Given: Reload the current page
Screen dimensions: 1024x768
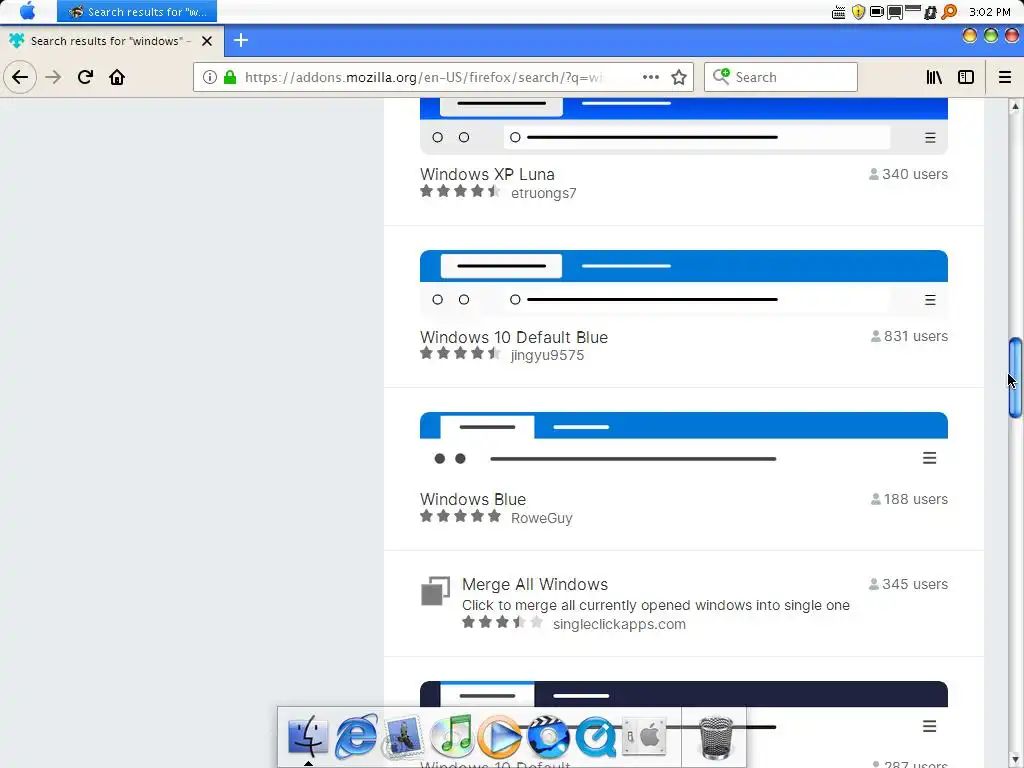Looking at the screenshot, I should 85,77.
